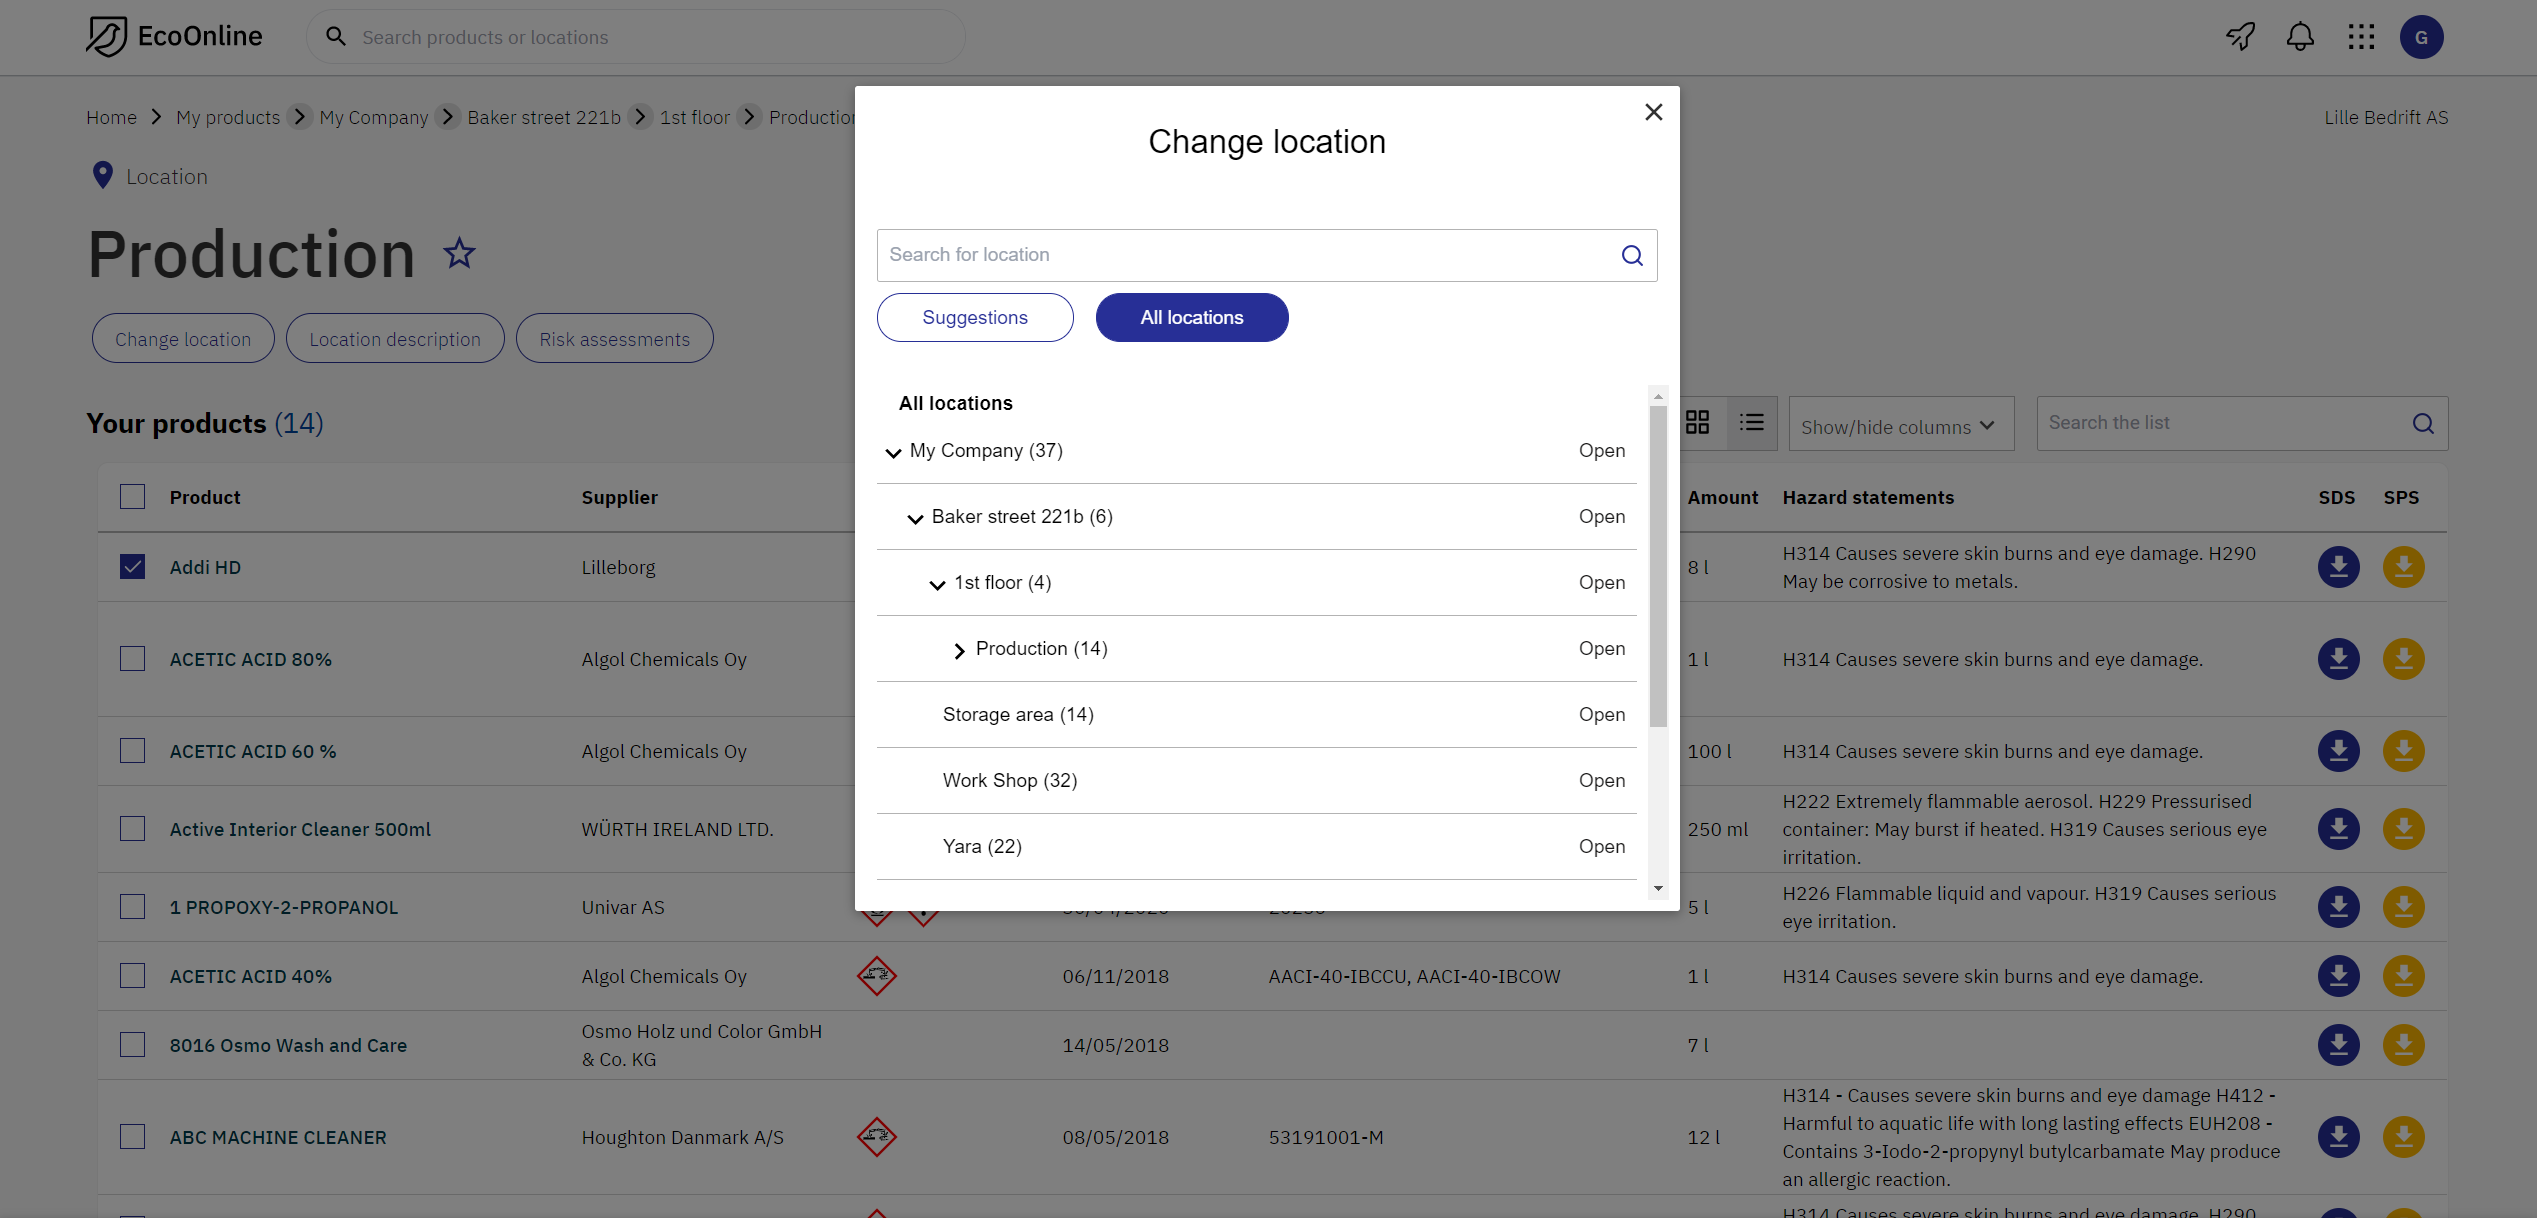This screenshot has width=2537, height=1218.
Task: Close the Change location dialog
Action: [1654, 112]
